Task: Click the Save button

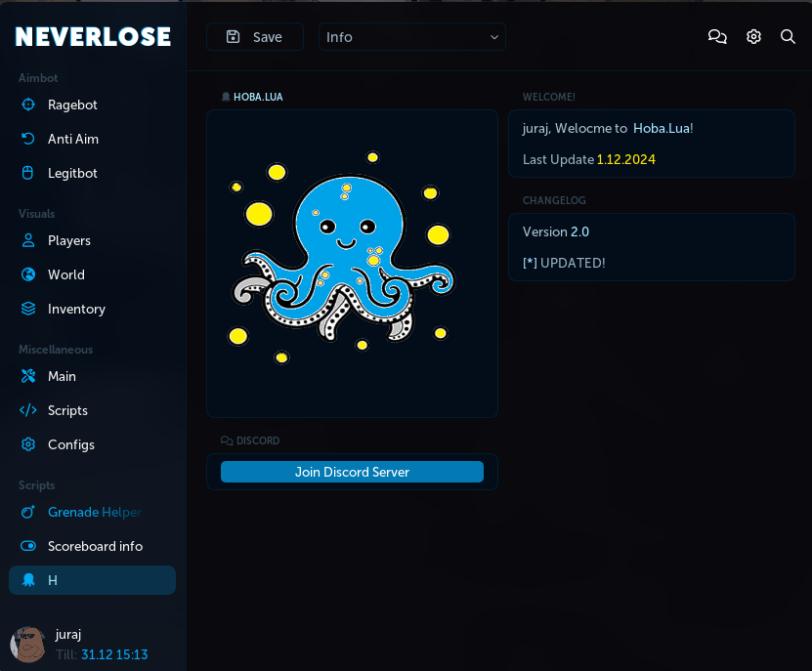Action: click(255, 37)
